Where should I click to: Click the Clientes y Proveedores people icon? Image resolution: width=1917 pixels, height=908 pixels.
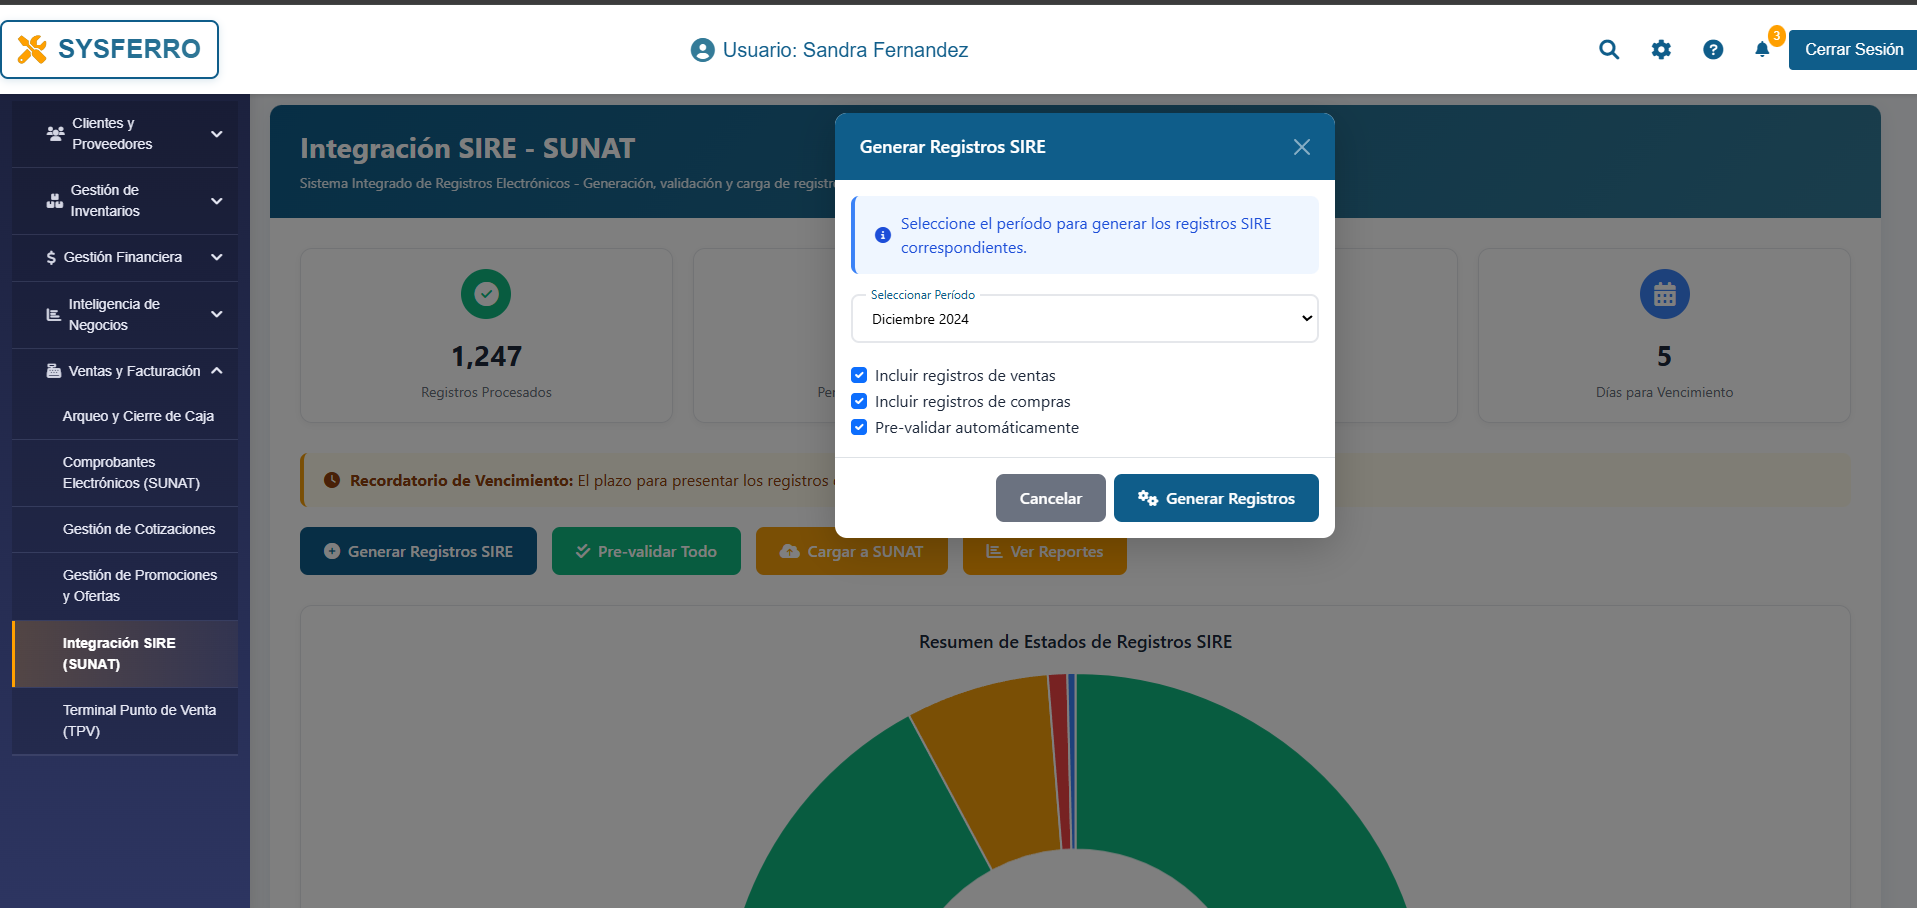click(56, 133)
